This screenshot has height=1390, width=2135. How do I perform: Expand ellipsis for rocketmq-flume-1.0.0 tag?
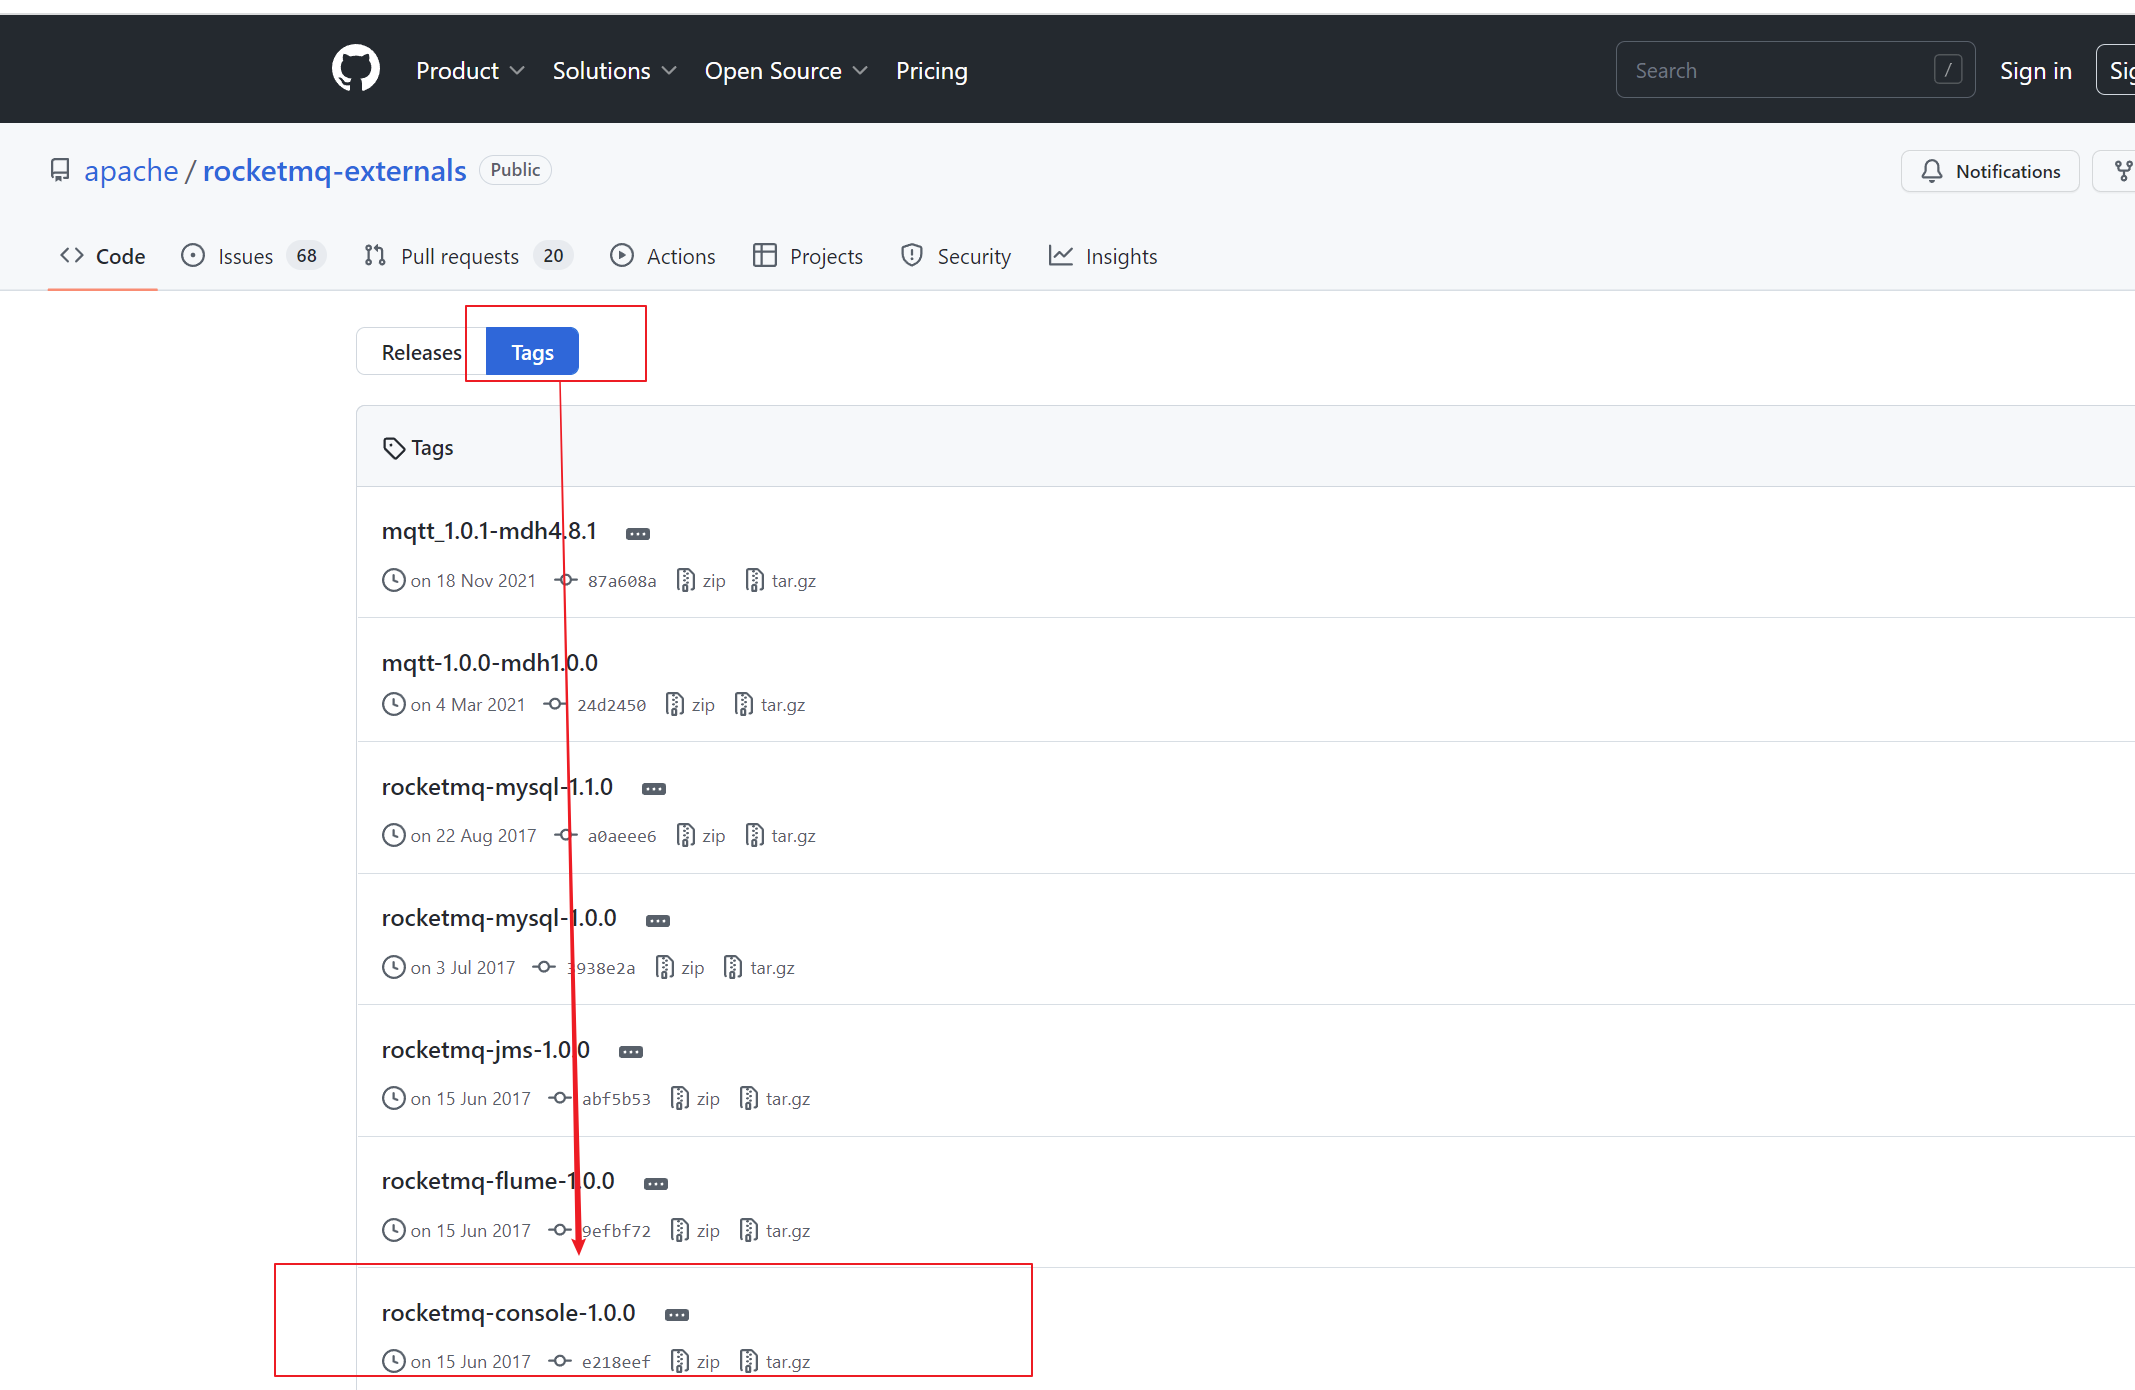point(656,1184)
